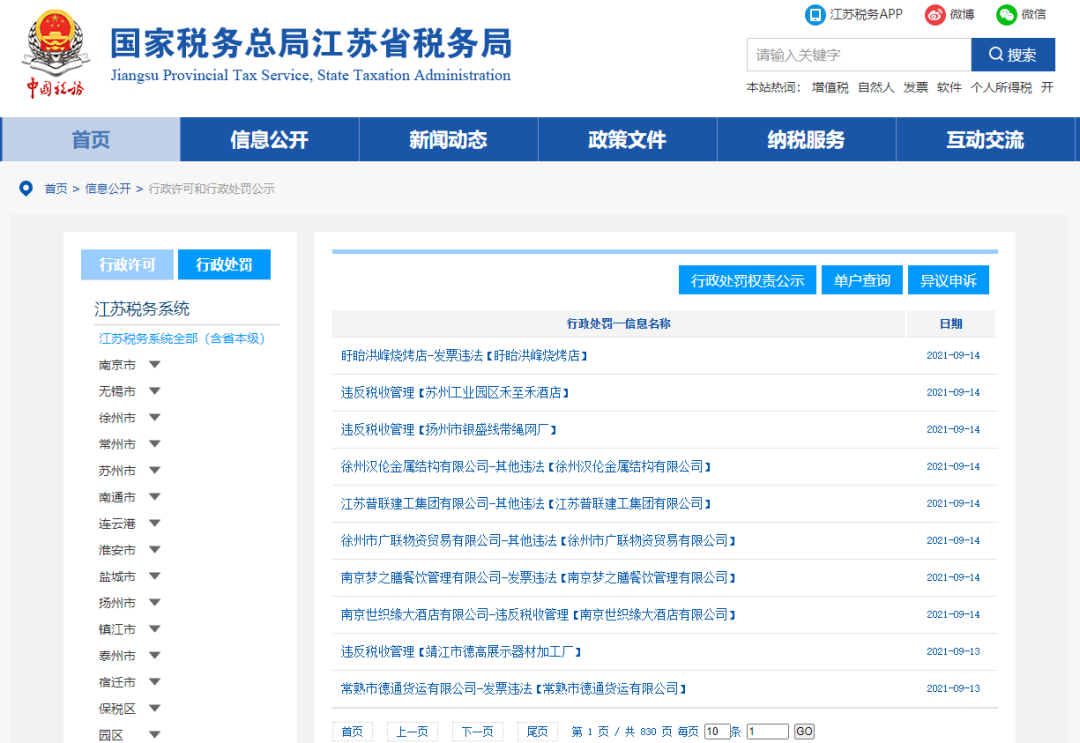Switch to the 行政许可 tab
The height and width of the screenshot is (743, 1080).
[127, 264]
